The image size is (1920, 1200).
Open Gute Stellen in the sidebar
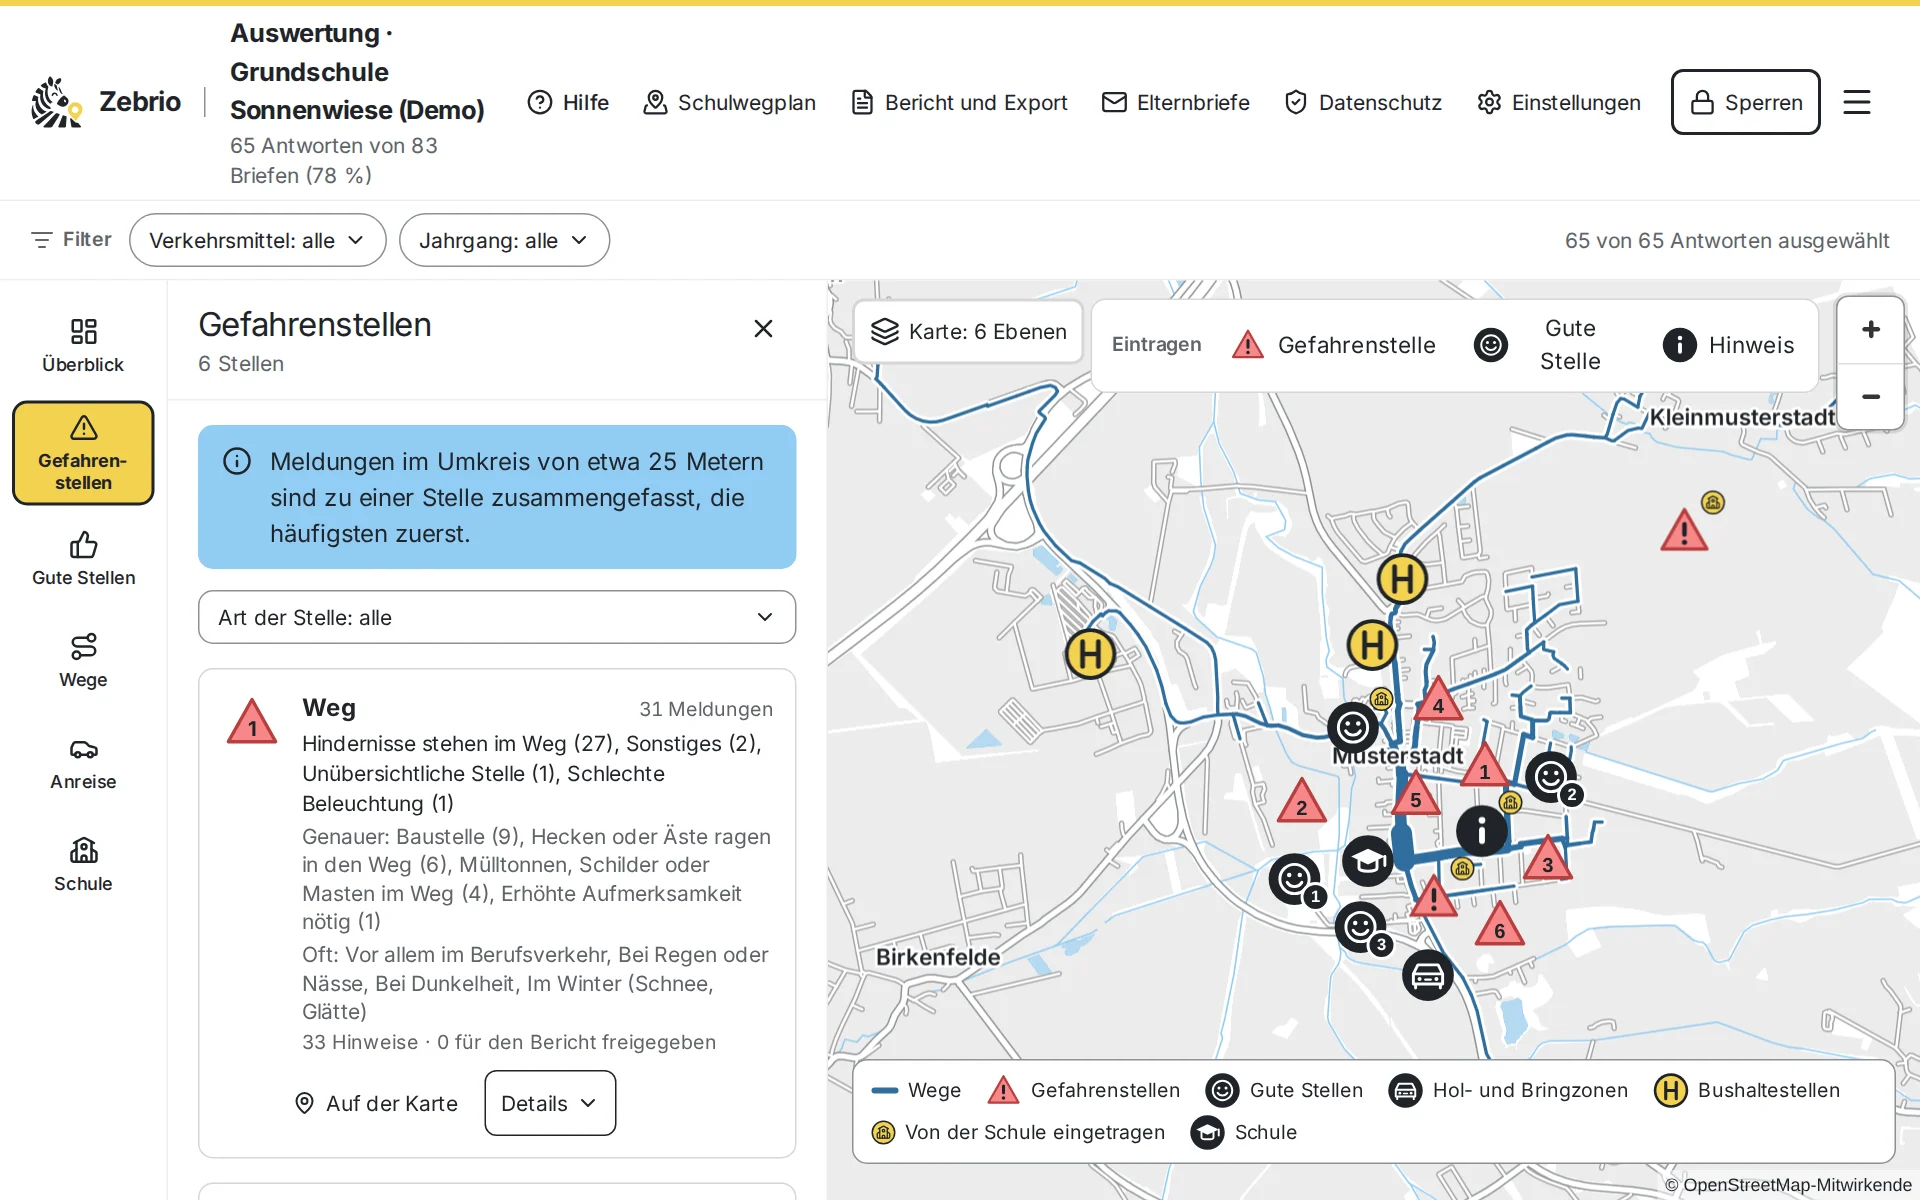click(83, 559)
